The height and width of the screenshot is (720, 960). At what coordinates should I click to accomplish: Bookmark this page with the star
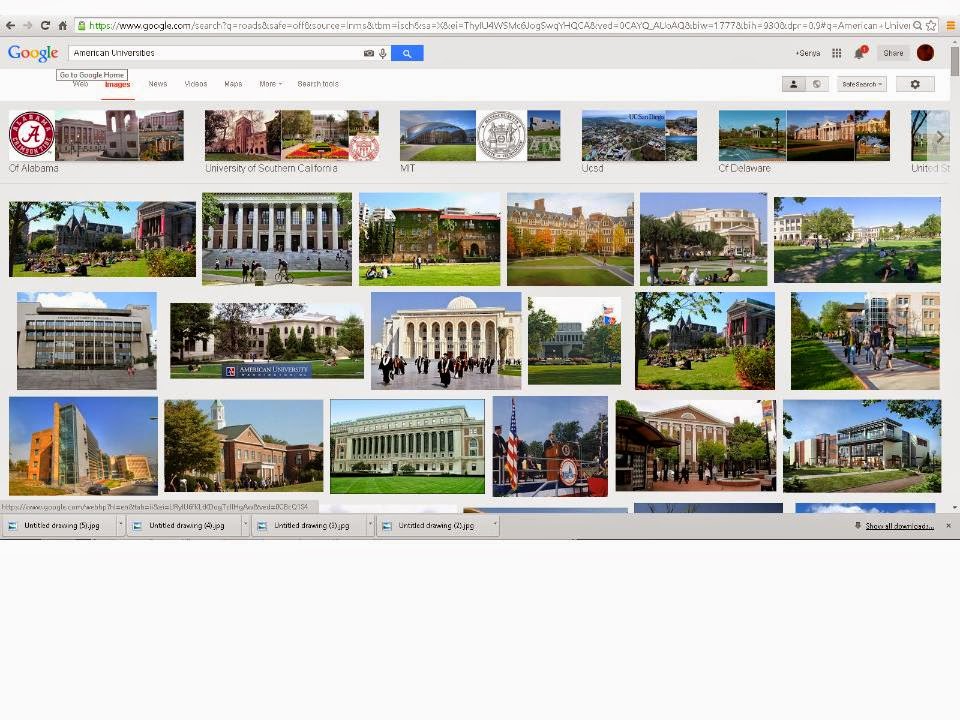(931, 25)
